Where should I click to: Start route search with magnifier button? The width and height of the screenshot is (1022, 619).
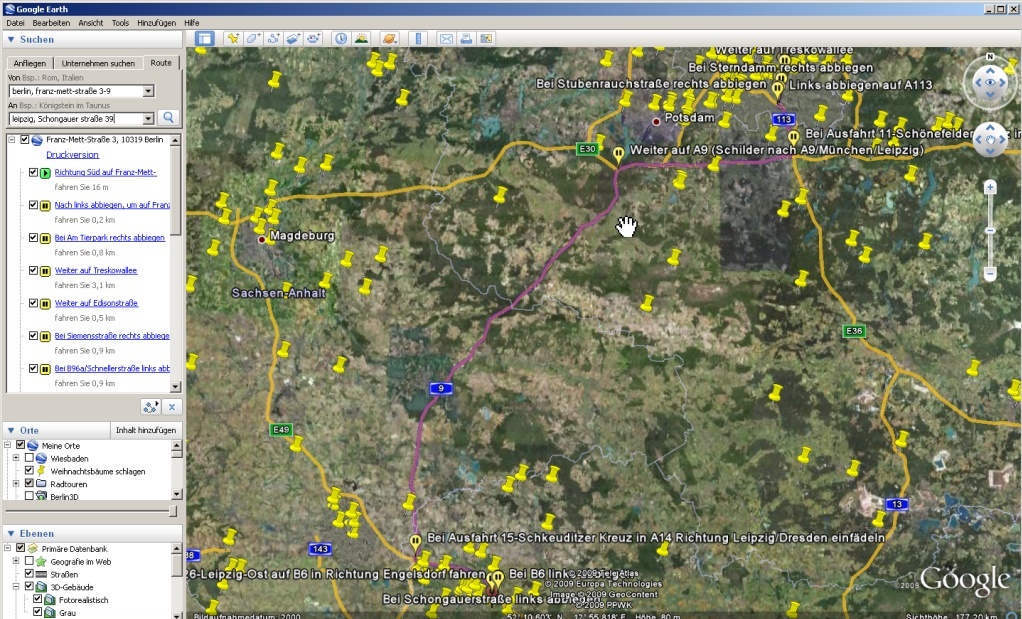(168, 118)
